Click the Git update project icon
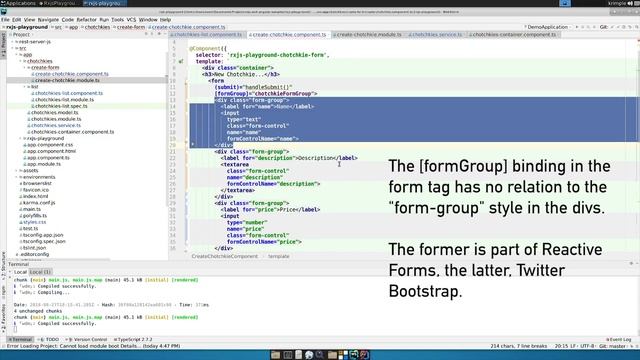Screen dimensions: 640x360 (x=612, y=27)
